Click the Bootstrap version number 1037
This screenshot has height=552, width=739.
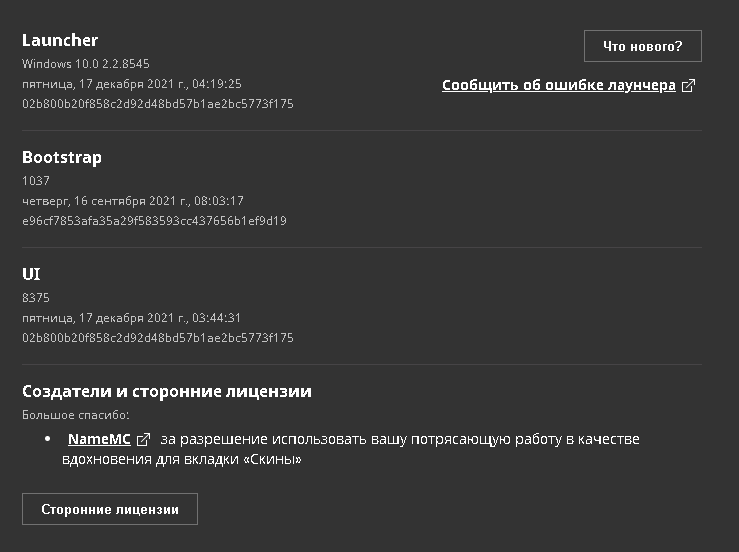[x=36, y=181]
